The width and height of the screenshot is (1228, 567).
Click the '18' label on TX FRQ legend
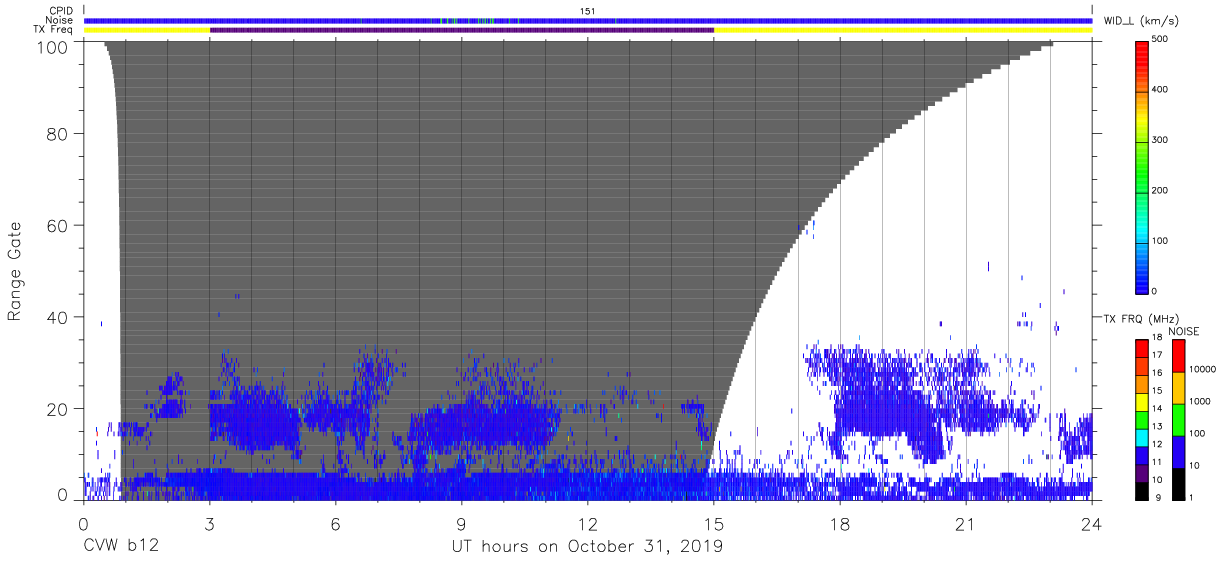[1156, 338]
